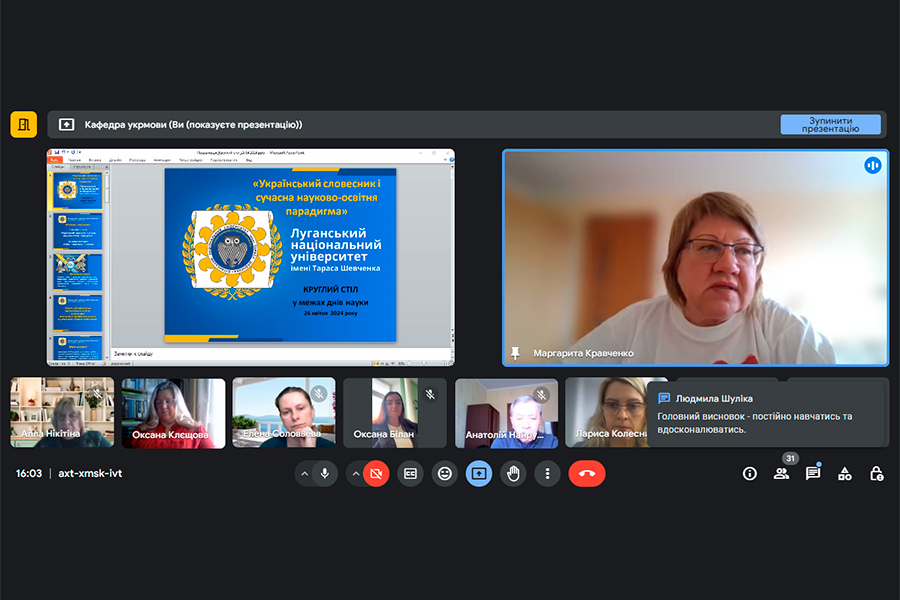Image resolution: width=900 pixels, height=600 pixels.
Task: Select Оксана Білан's video tile
Action: tap(395, 412)
